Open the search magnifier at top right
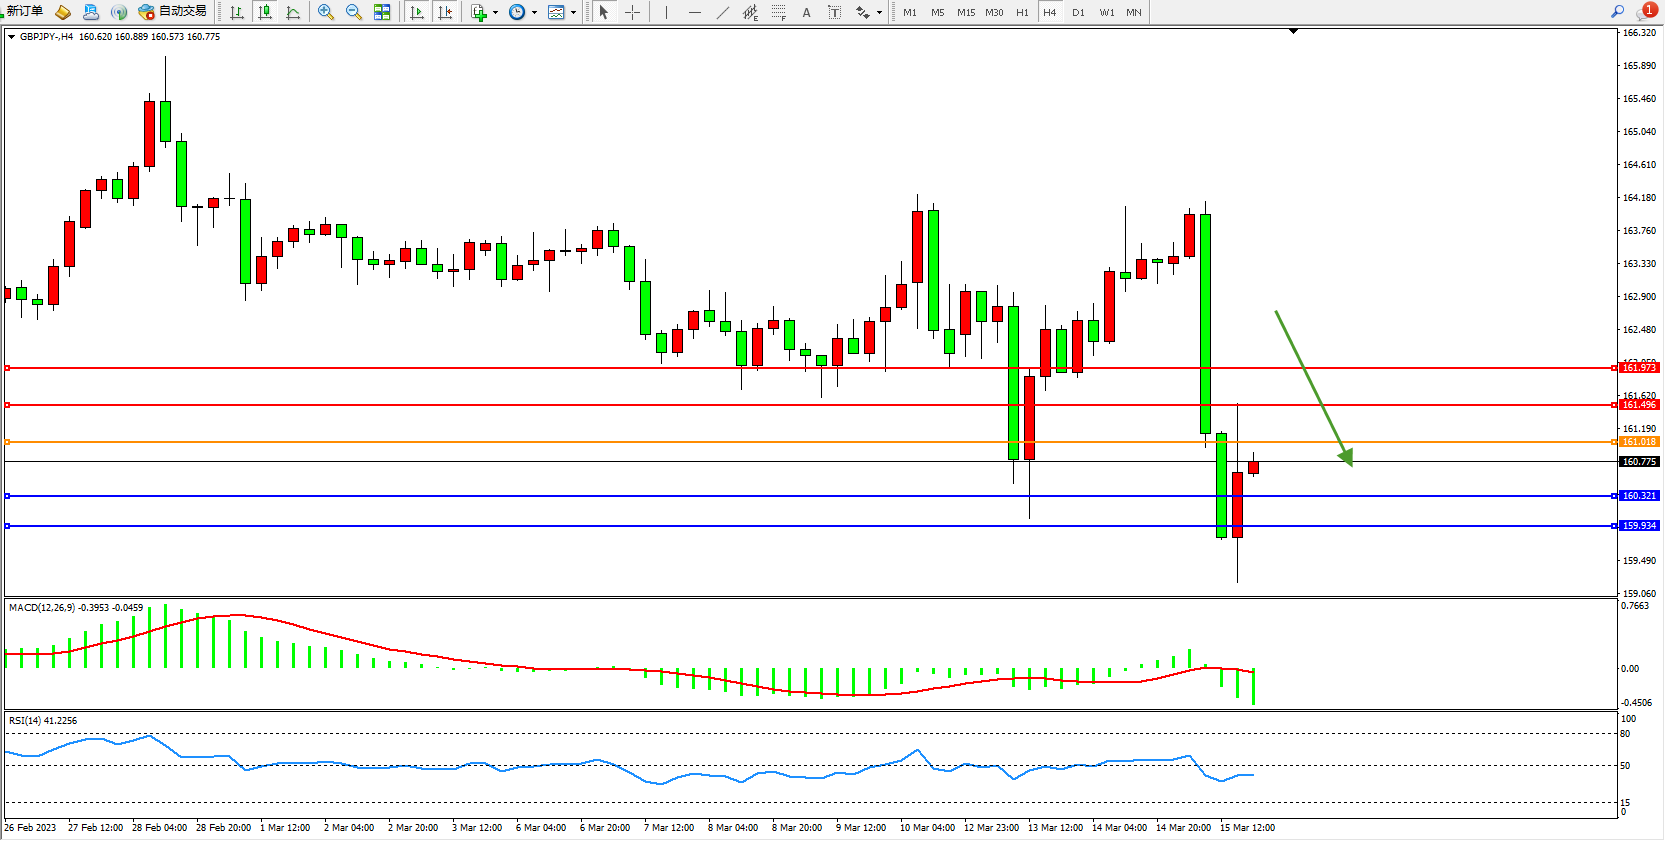 pyautogui.click(x=1617, y=11)
